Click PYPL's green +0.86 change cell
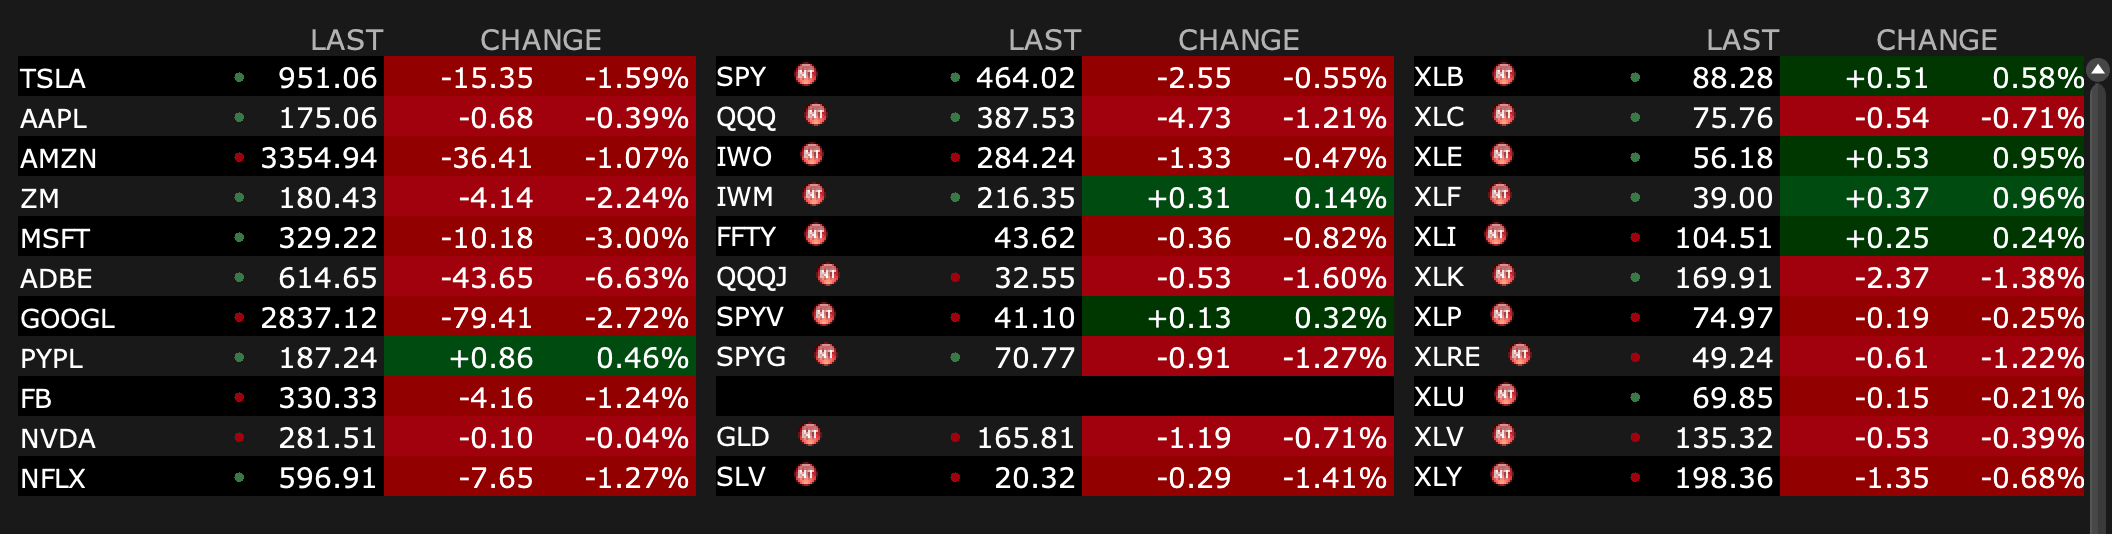2112x534 pixels. [x=491, y=358]
